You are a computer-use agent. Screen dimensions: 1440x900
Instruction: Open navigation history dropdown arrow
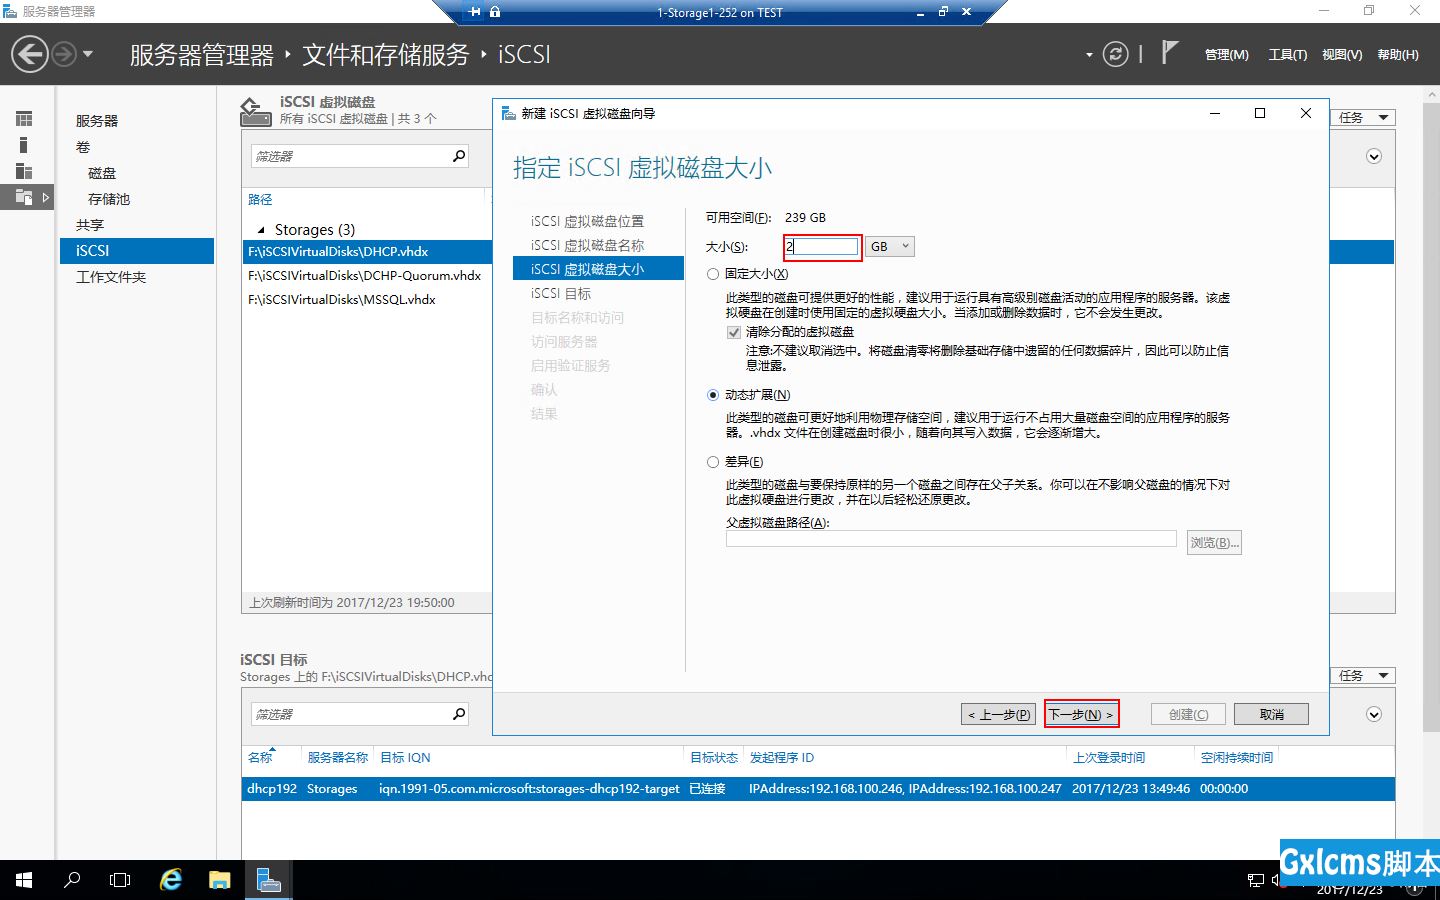click(88, 54)
